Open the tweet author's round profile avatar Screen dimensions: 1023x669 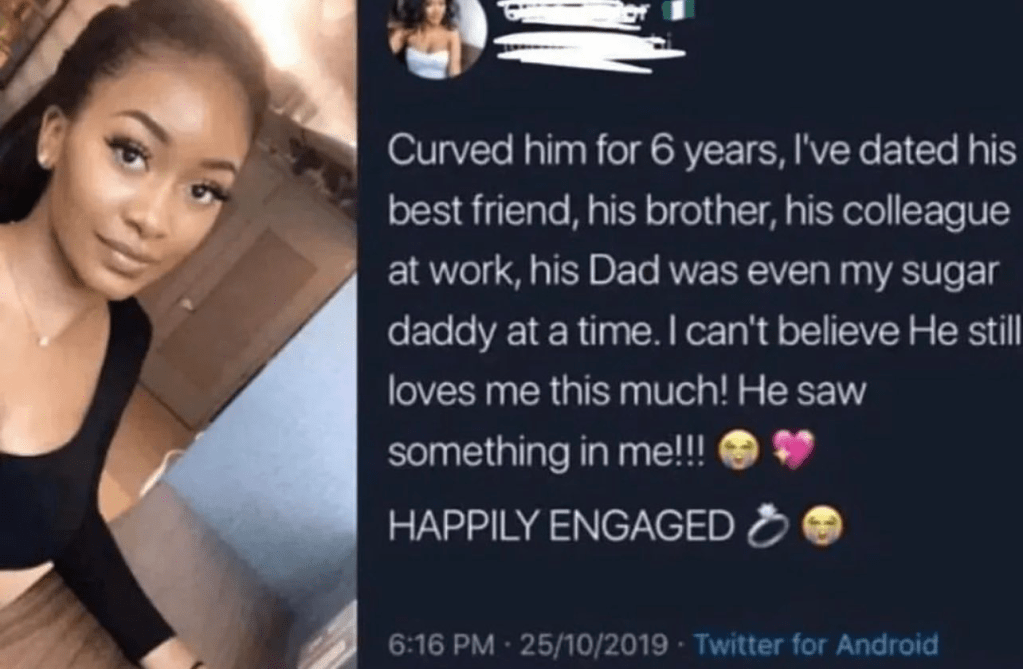[437, 34]
